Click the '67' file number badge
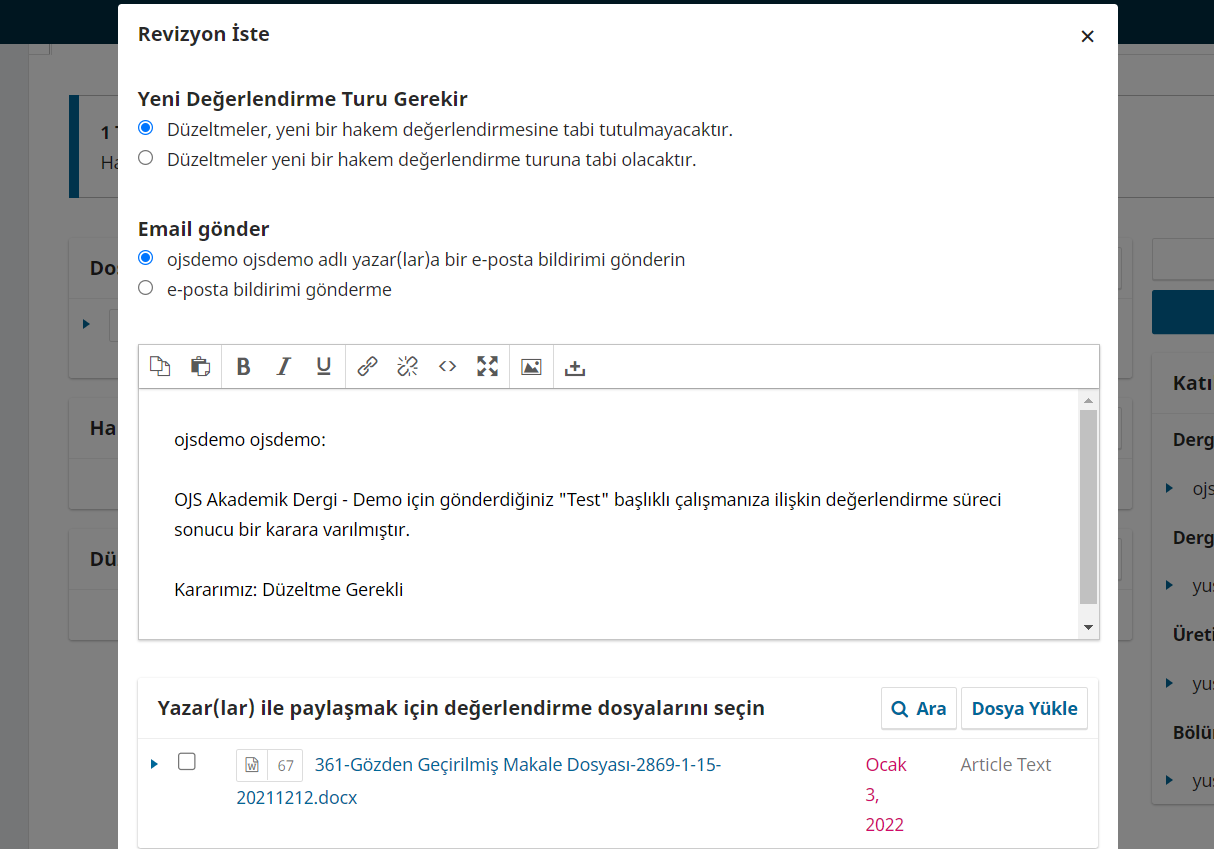Viewport: 1214px width, 849px height. coord(286,766)
